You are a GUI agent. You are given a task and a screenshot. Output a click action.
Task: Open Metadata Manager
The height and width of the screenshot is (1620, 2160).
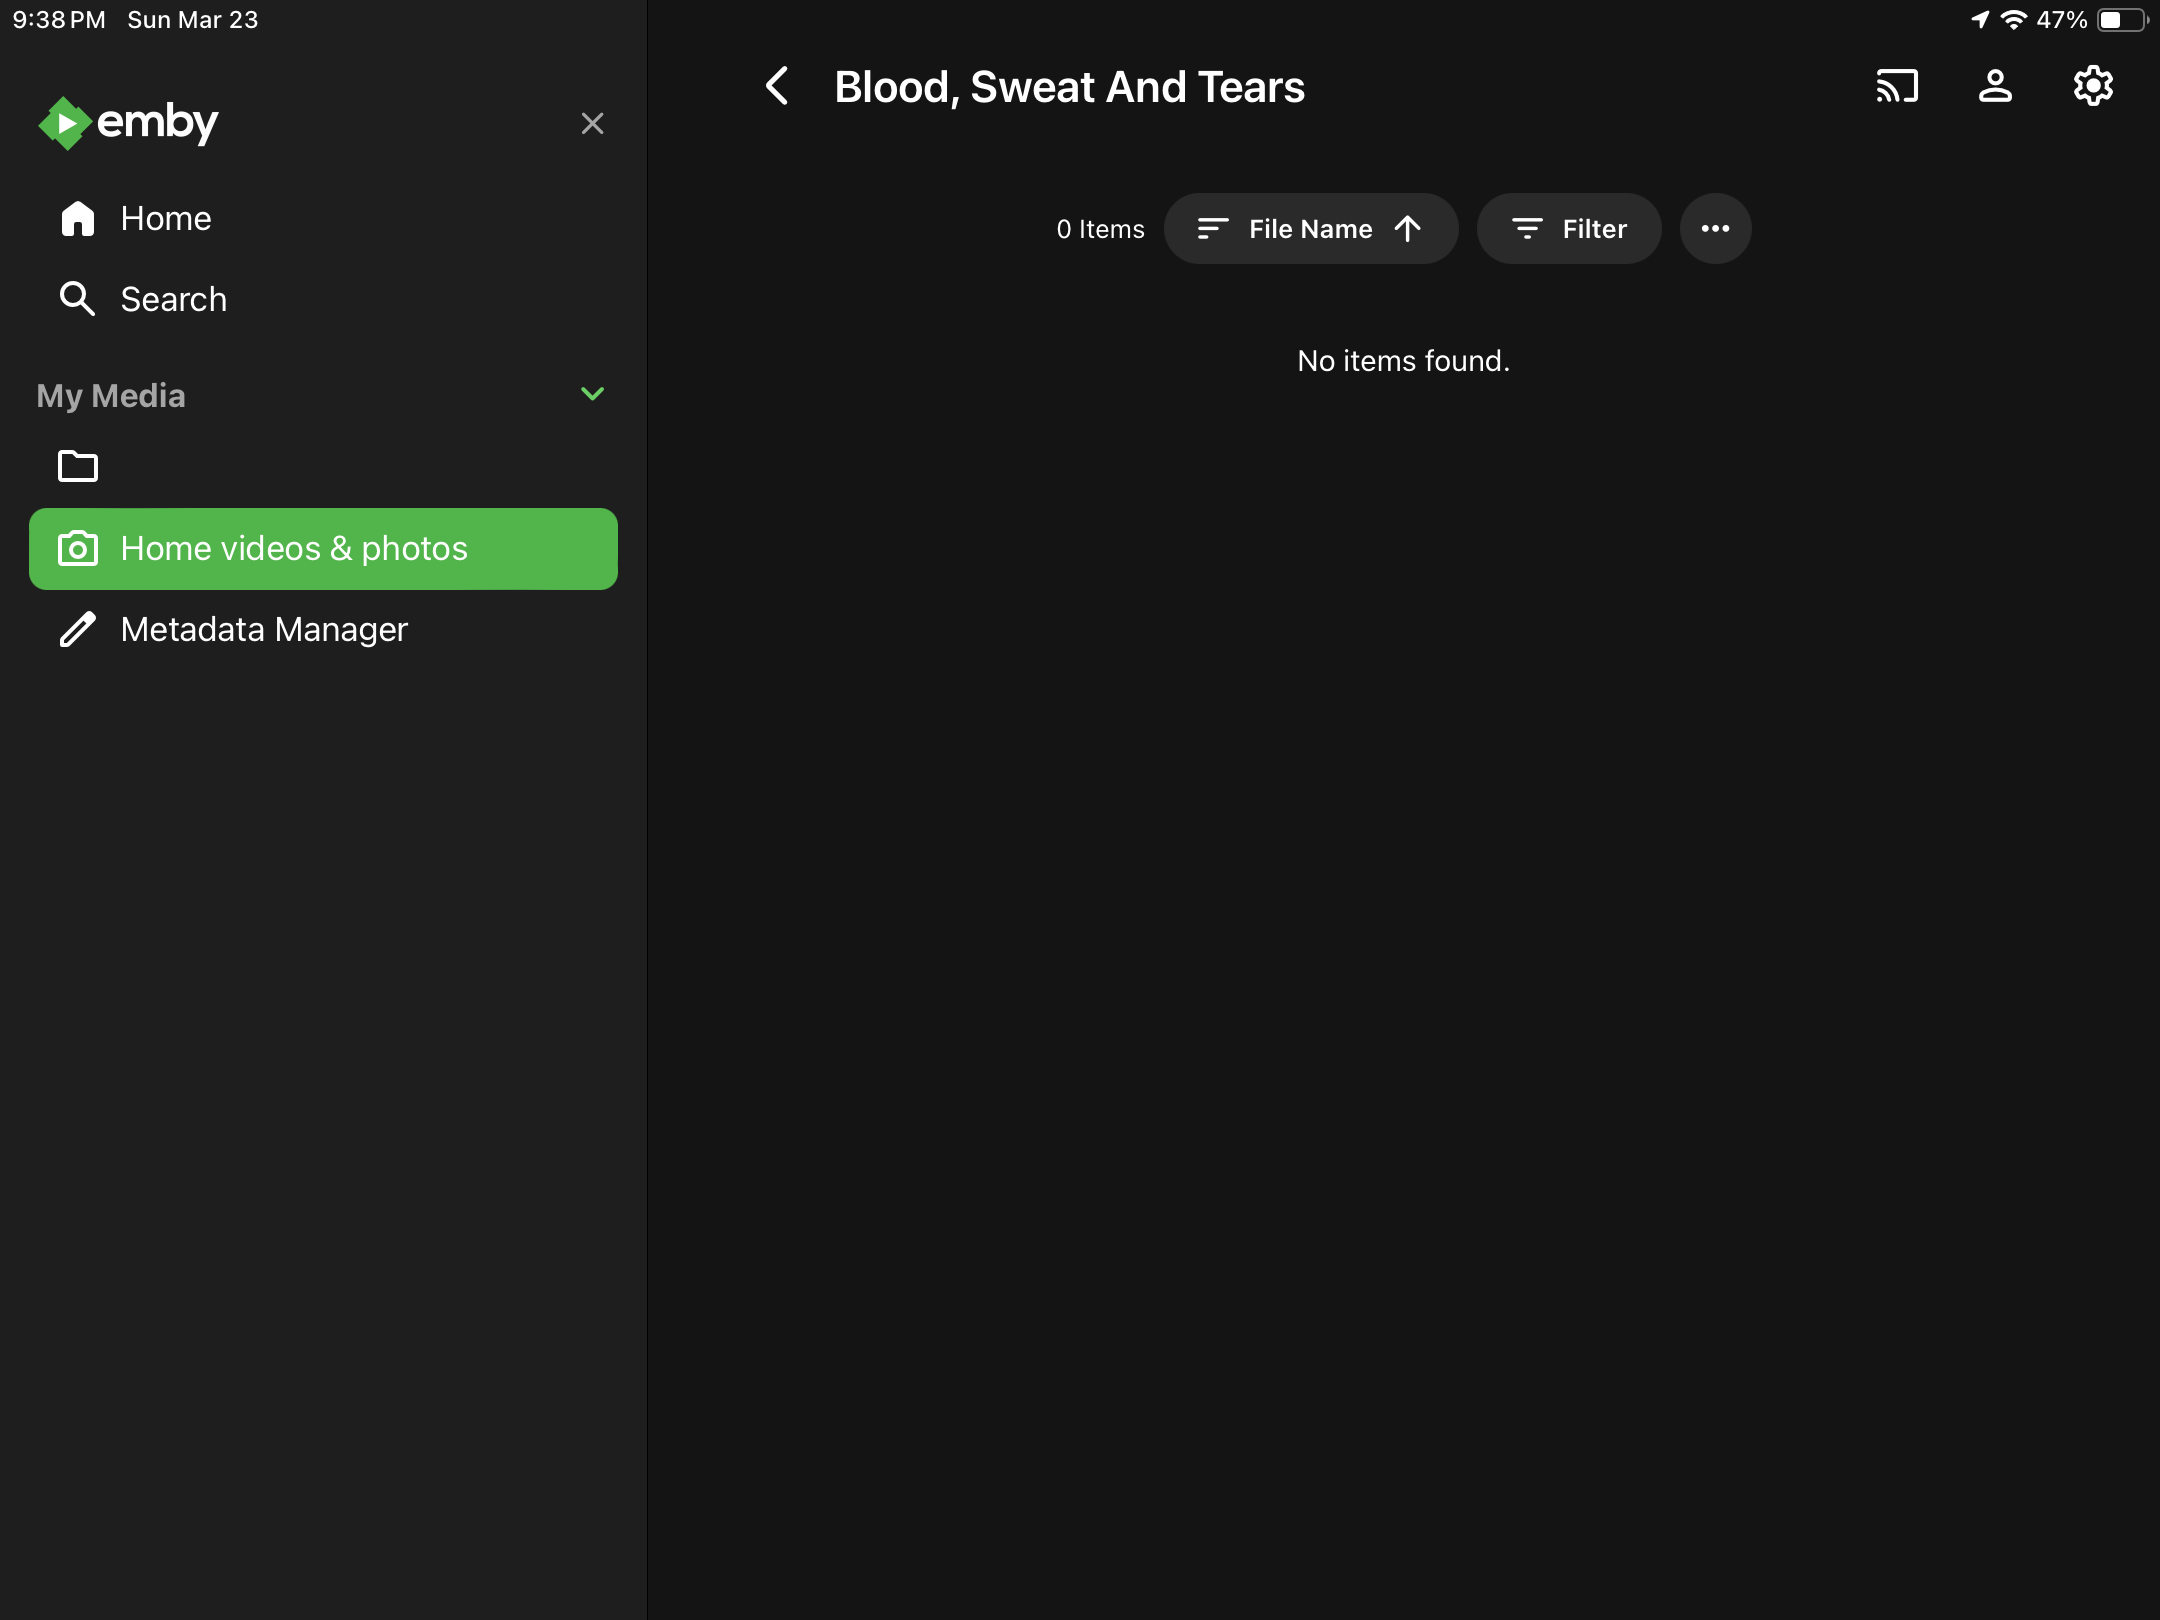click(264, 629)
